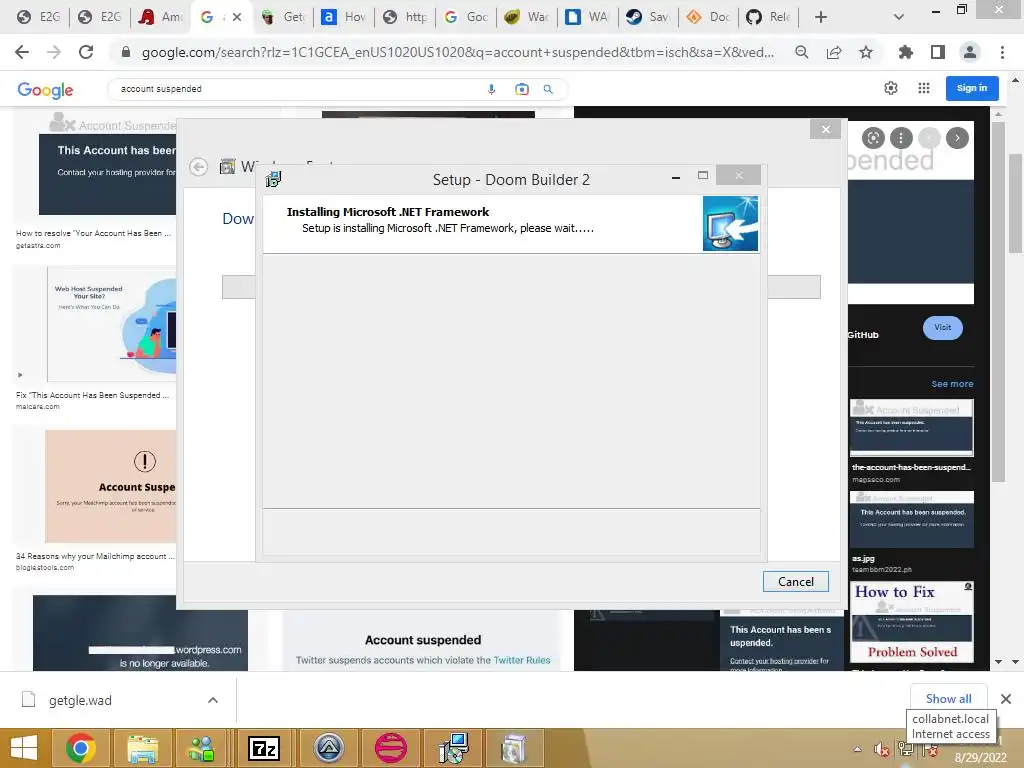The width and height of the screenshot is (1024, 768).
Task: Click the Chrome back navigation arrow
Action: (22, 52)
